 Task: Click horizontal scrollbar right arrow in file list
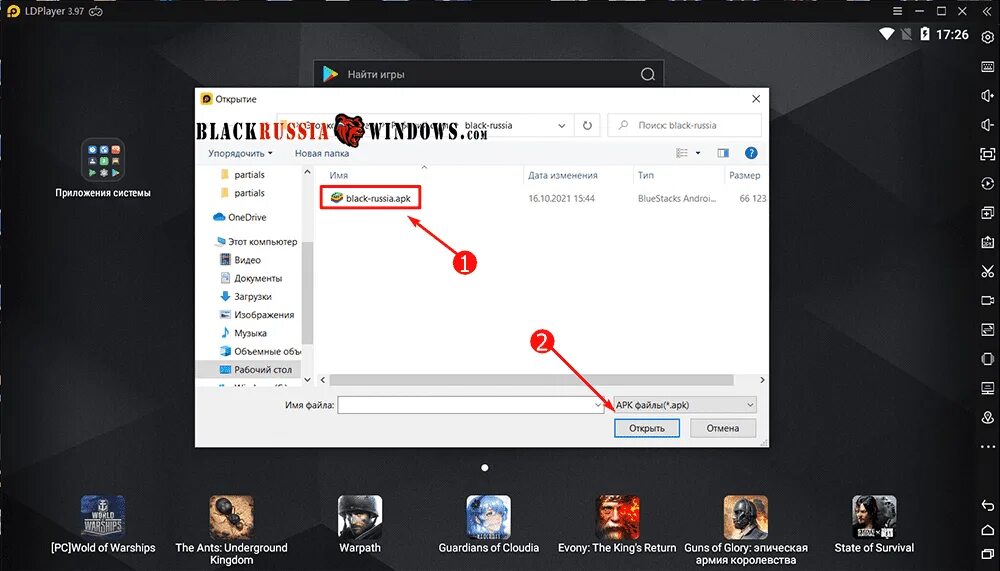click(x=762, y=380)
